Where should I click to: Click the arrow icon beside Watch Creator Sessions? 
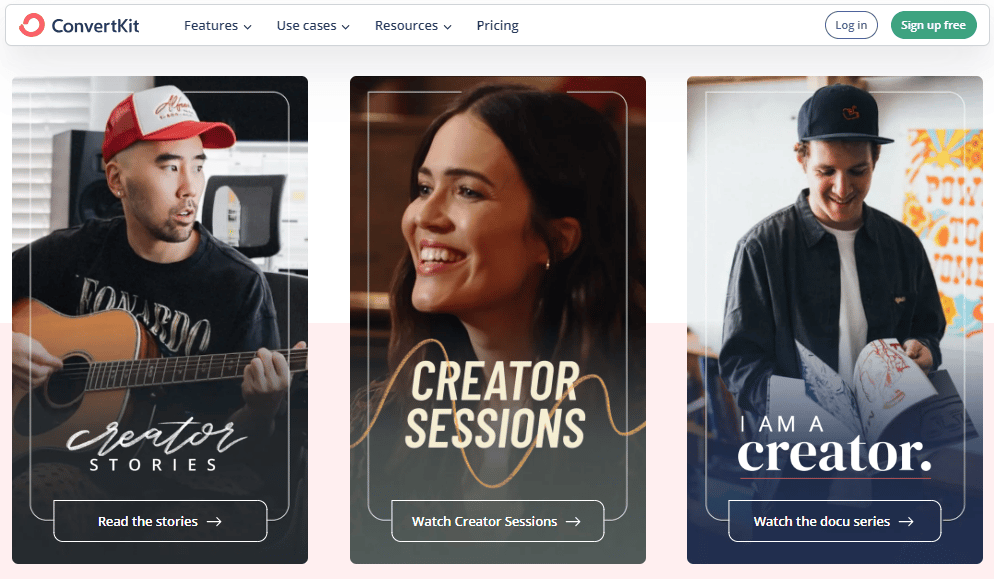coord(573,521)
